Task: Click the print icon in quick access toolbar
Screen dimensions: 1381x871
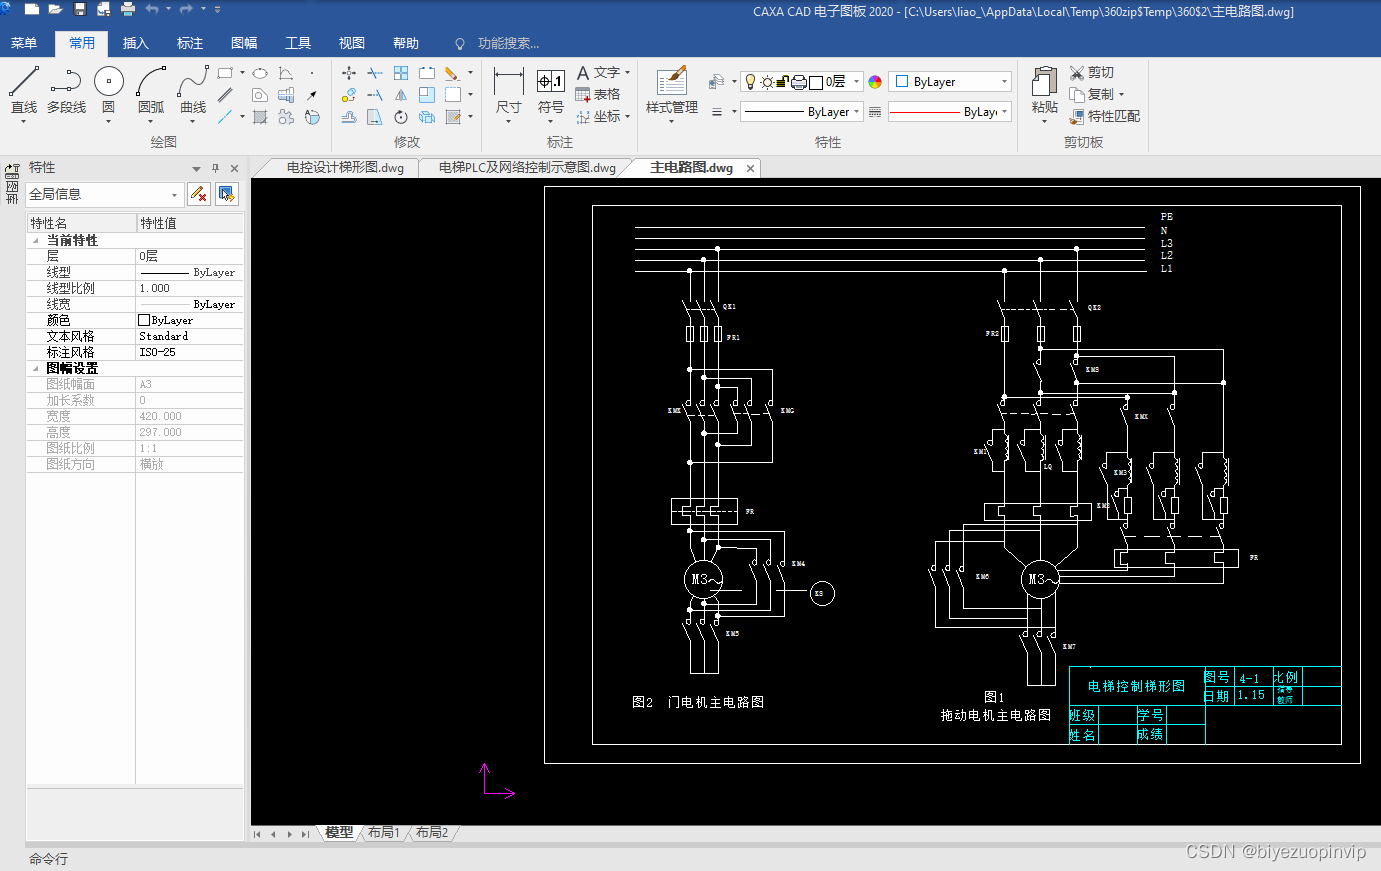Action: [x=128, y=9]
